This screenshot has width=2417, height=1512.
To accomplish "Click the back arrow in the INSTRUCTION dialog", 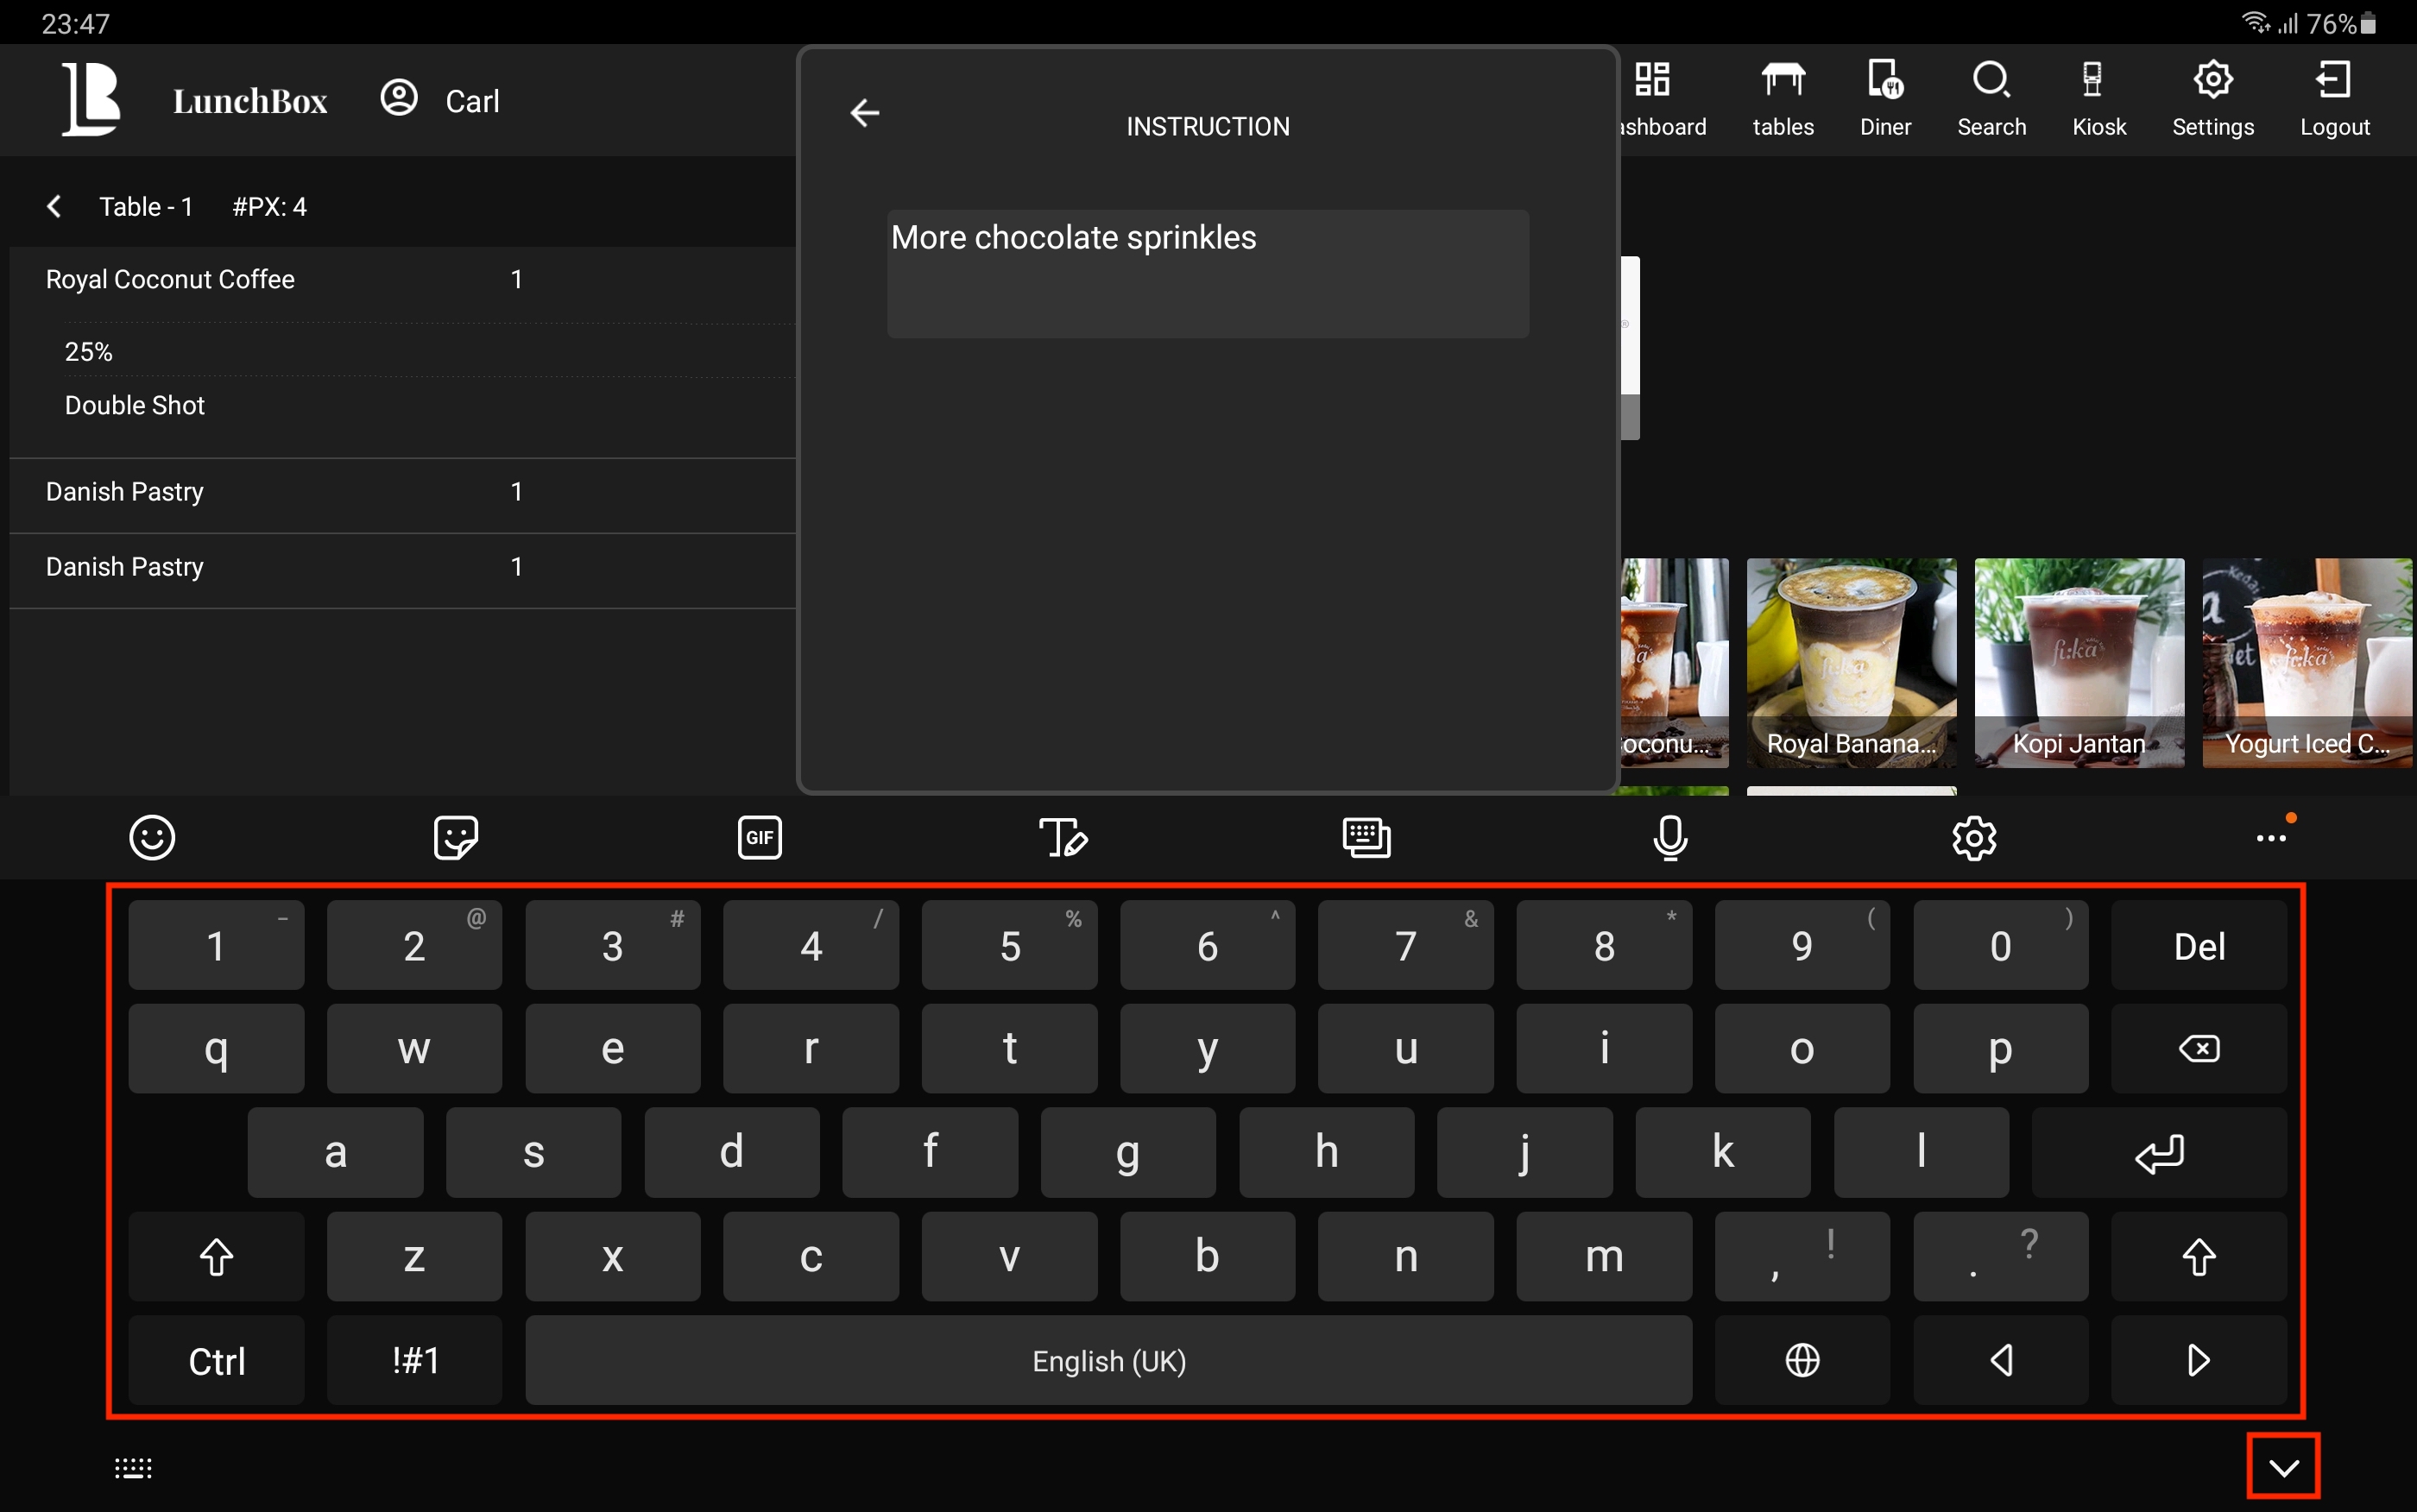I will pyautogui.click(x=865, y=113).
